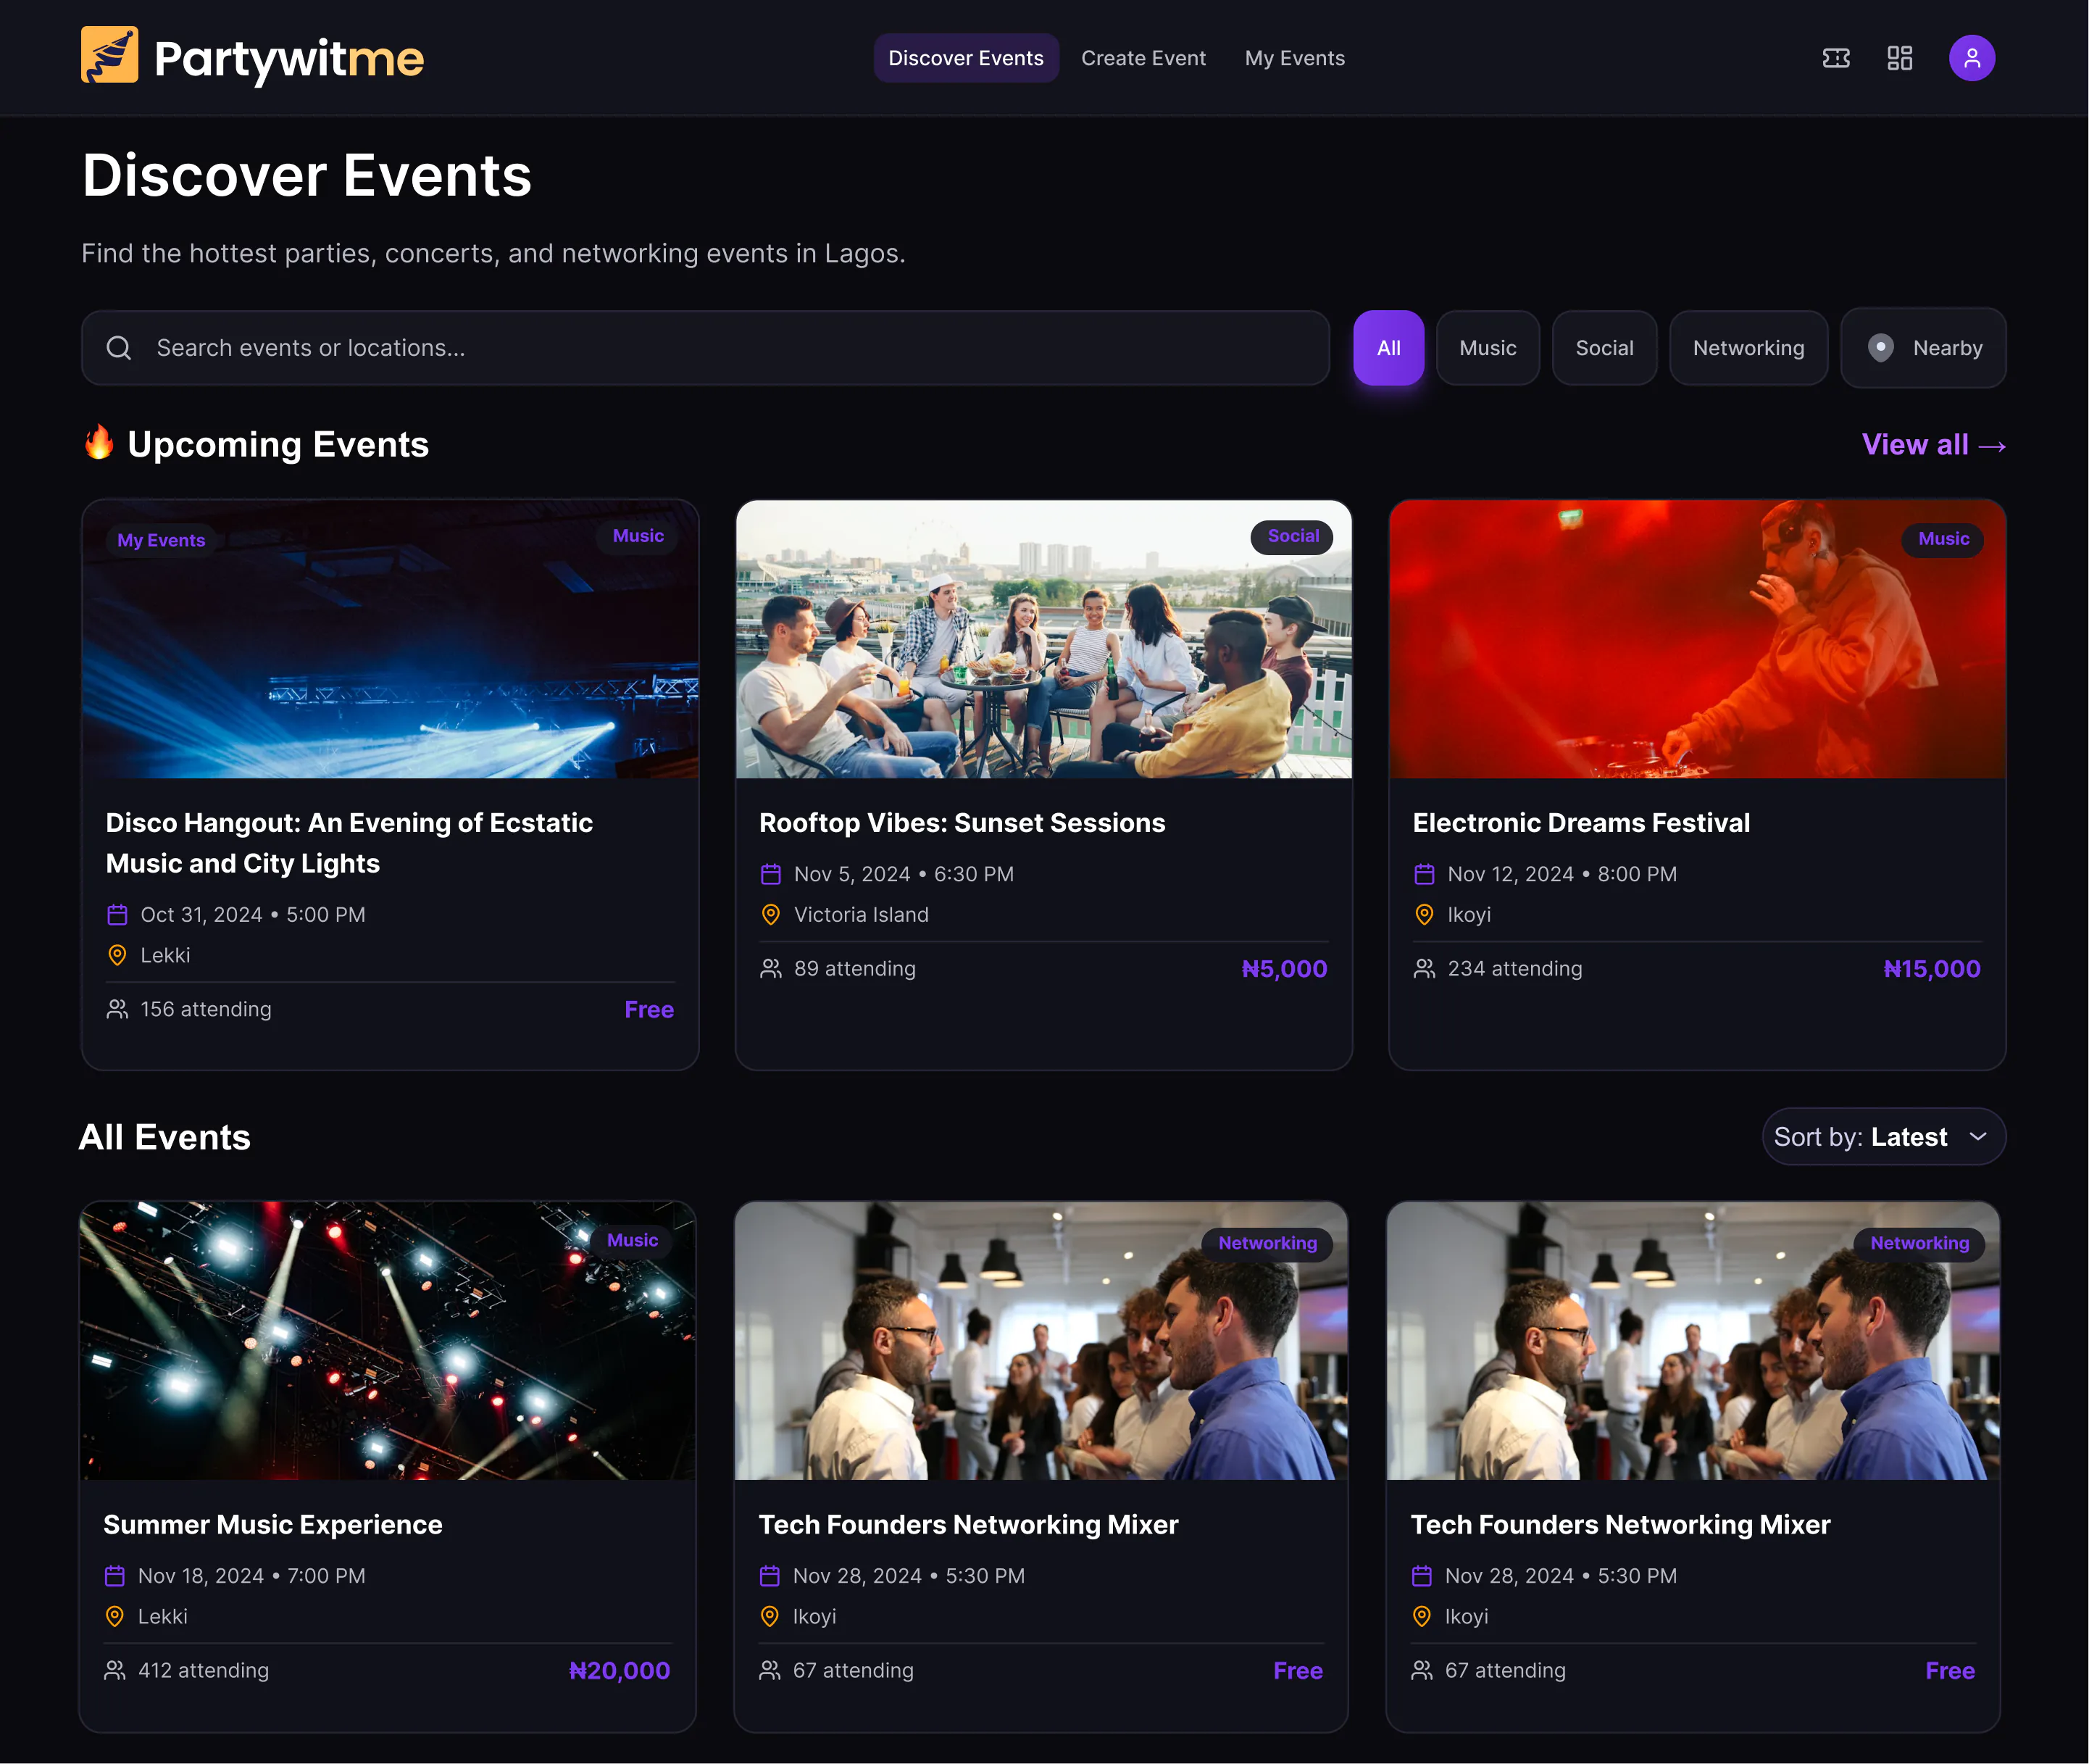
Task: Open the My Events navigation item
Action: point(1294,58)
